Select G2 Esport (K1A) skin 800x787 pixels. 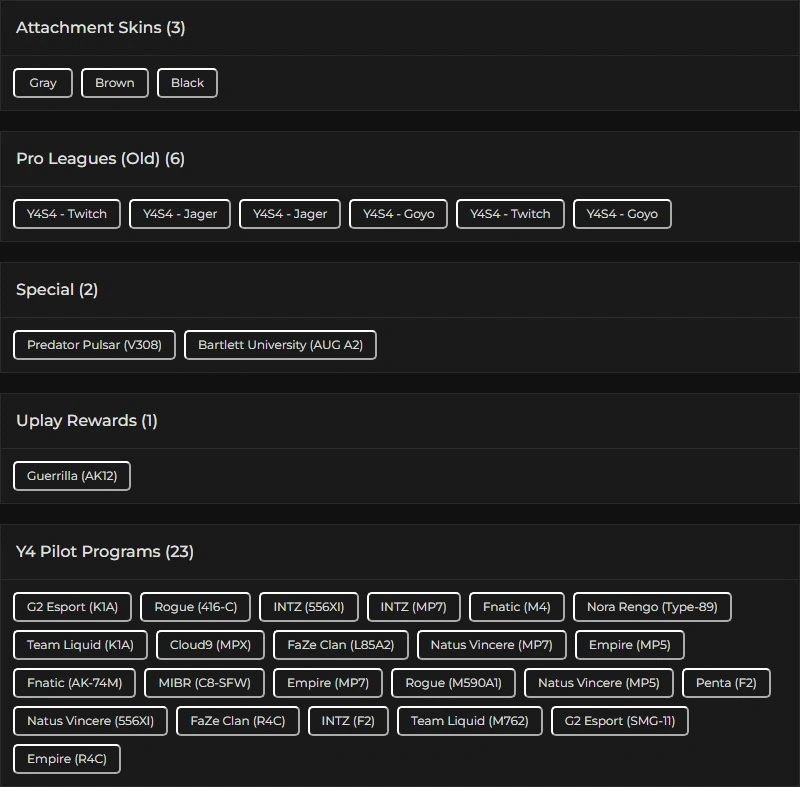72,607
